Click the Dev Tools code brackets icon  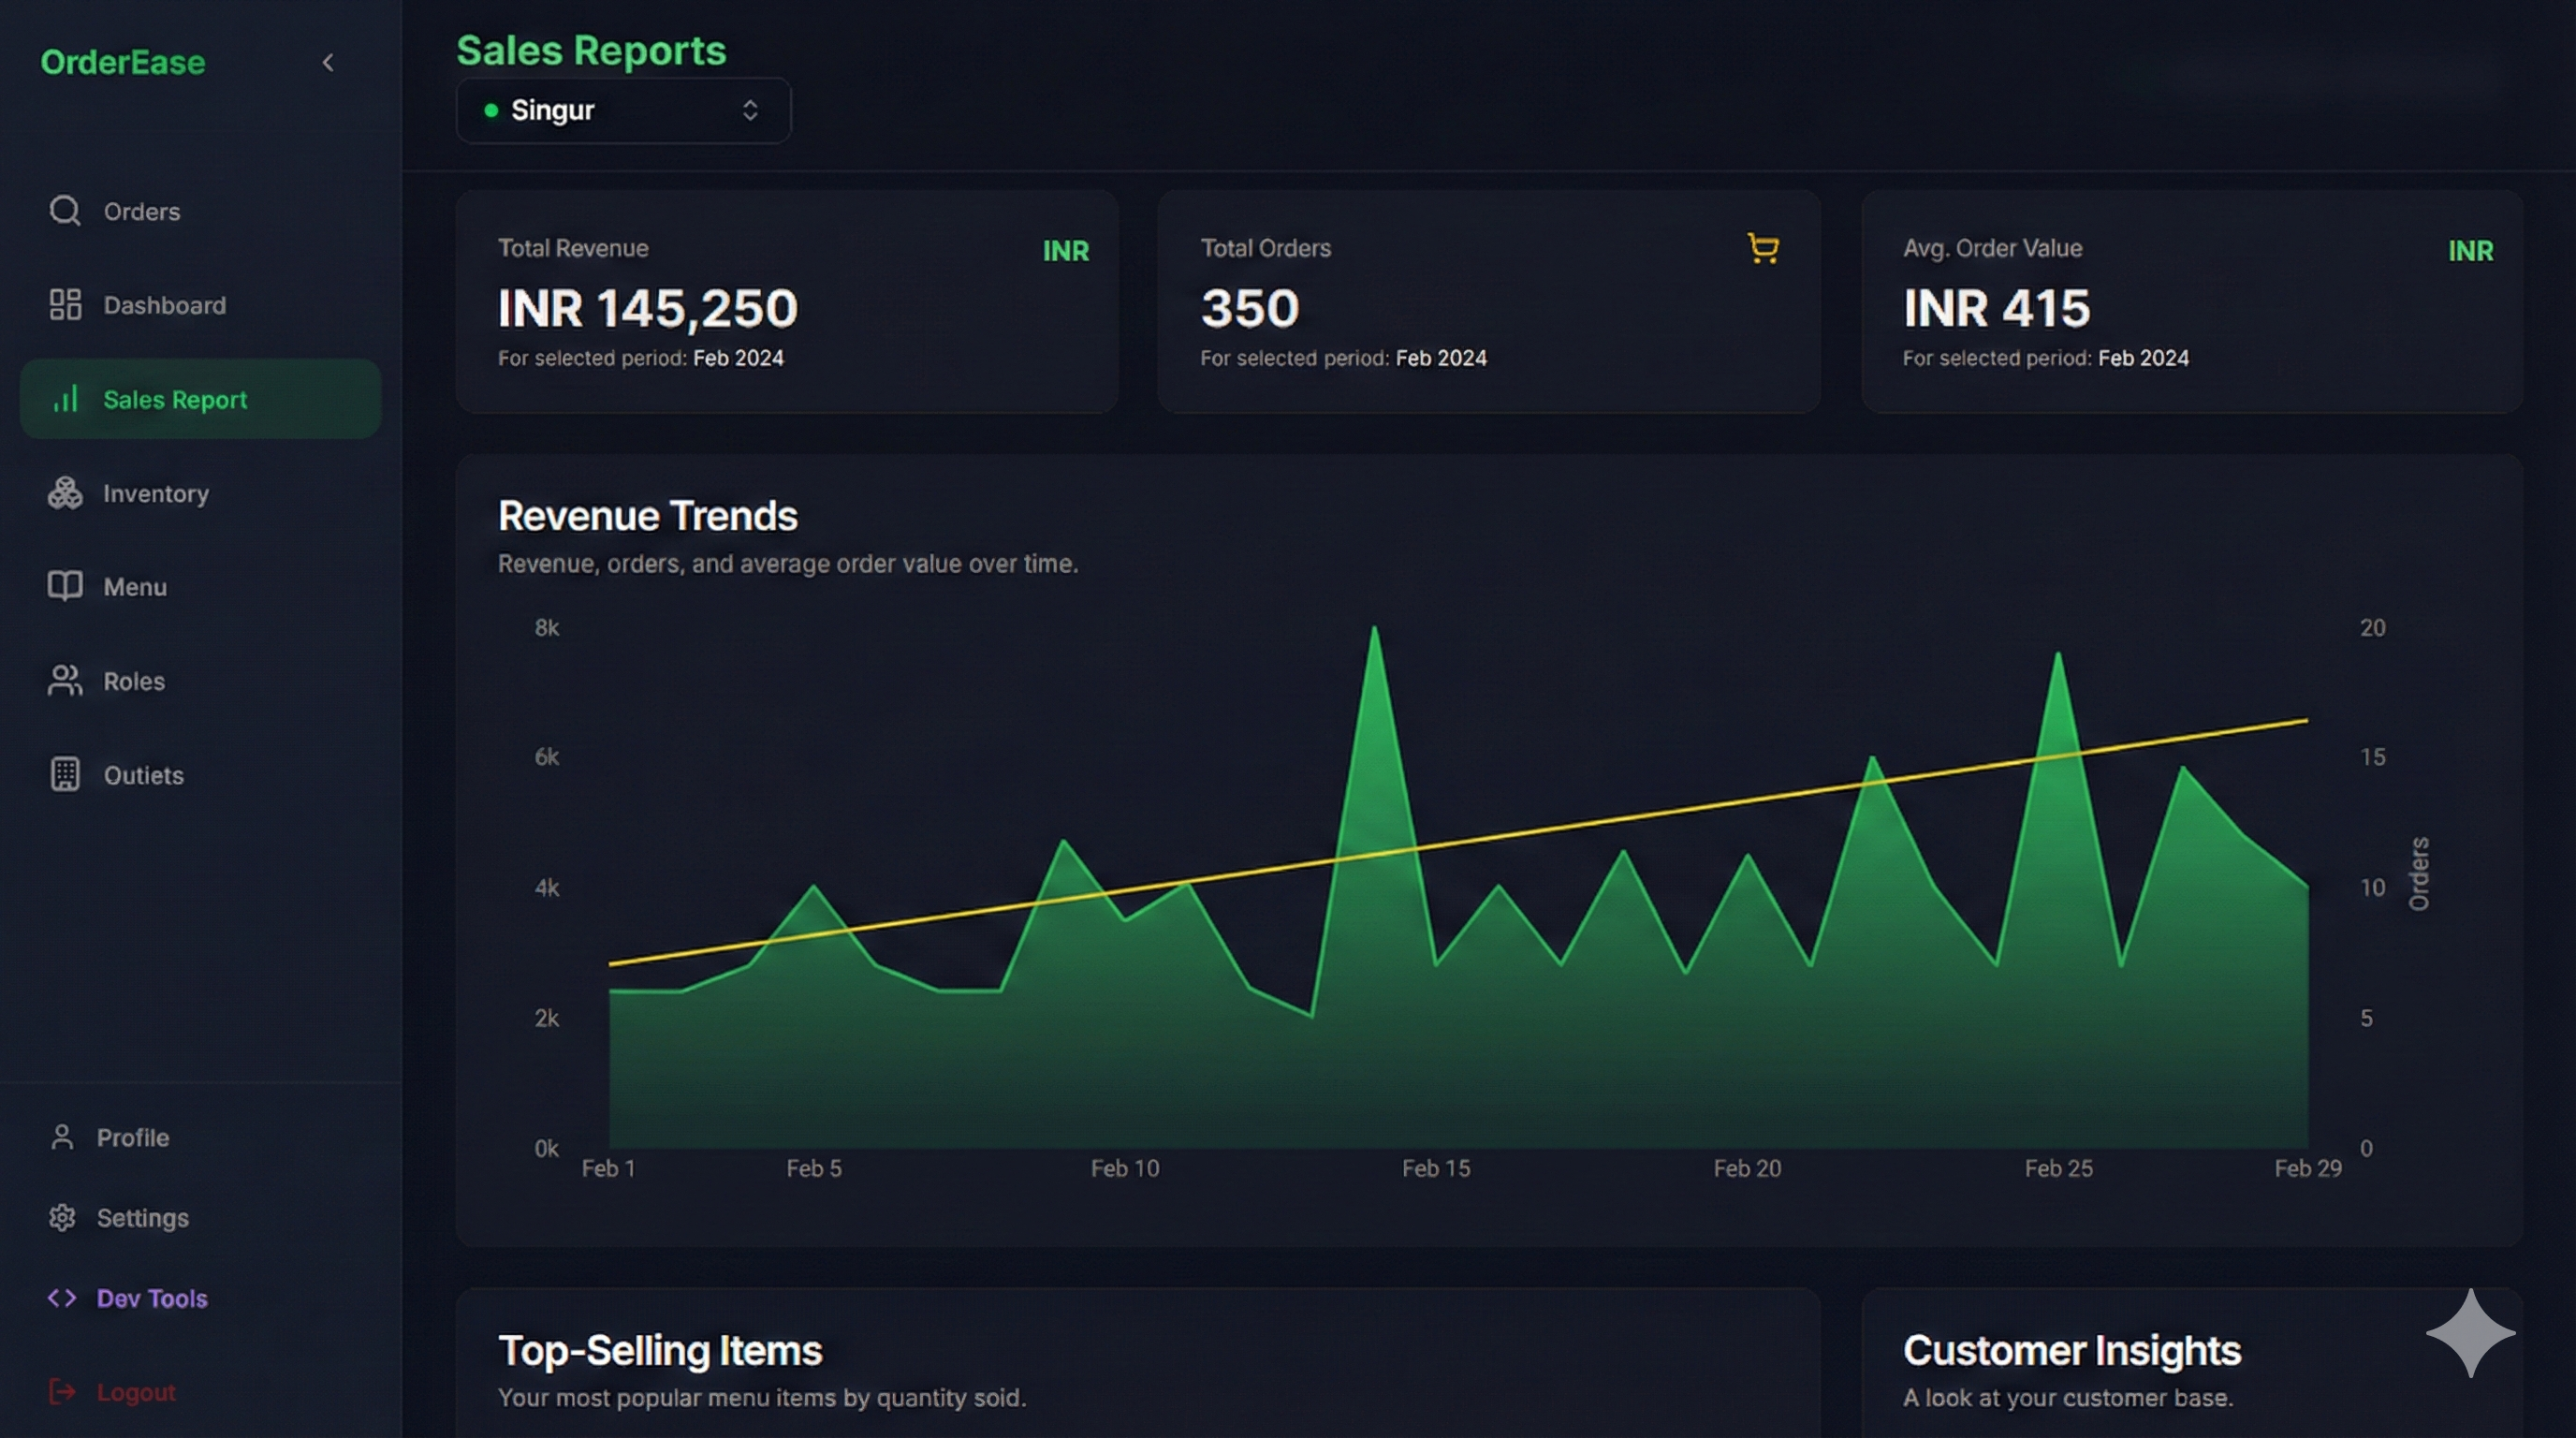click(62, 1298)
